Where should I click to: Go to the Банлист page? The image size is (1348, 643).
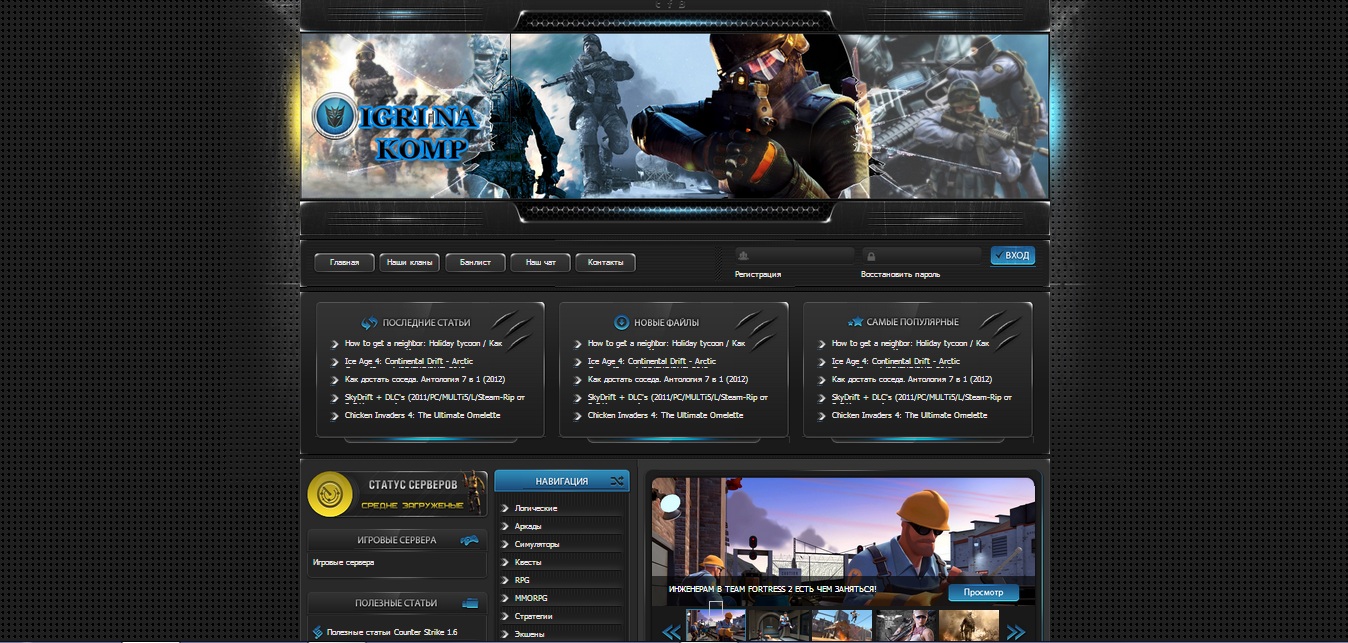[475, 262]
